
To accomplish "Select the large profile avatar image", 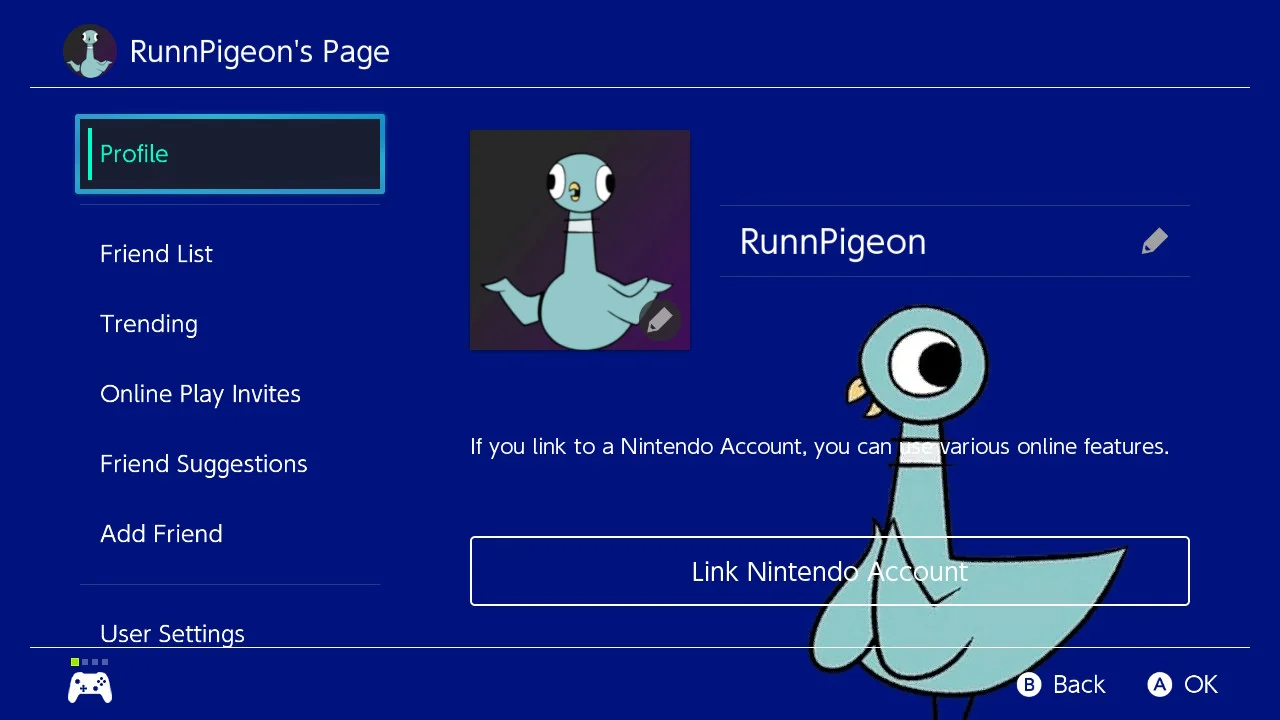I will 580,240.
